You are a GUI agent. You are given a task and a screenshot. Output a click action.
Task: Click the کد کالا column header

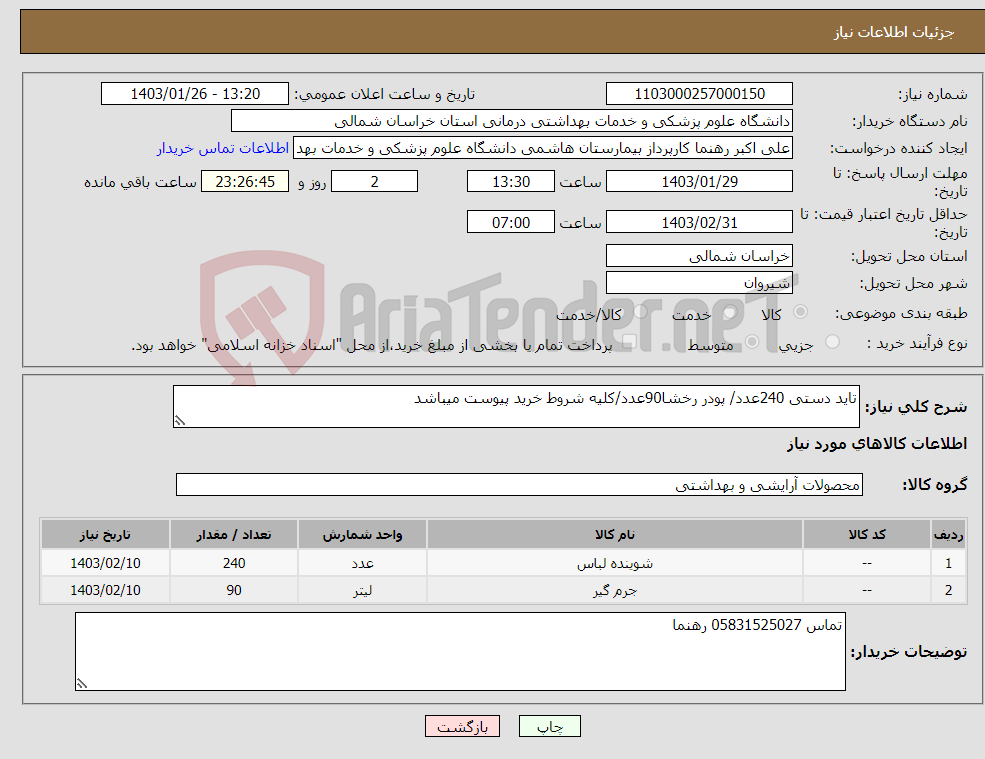click(x=867, y=535)
